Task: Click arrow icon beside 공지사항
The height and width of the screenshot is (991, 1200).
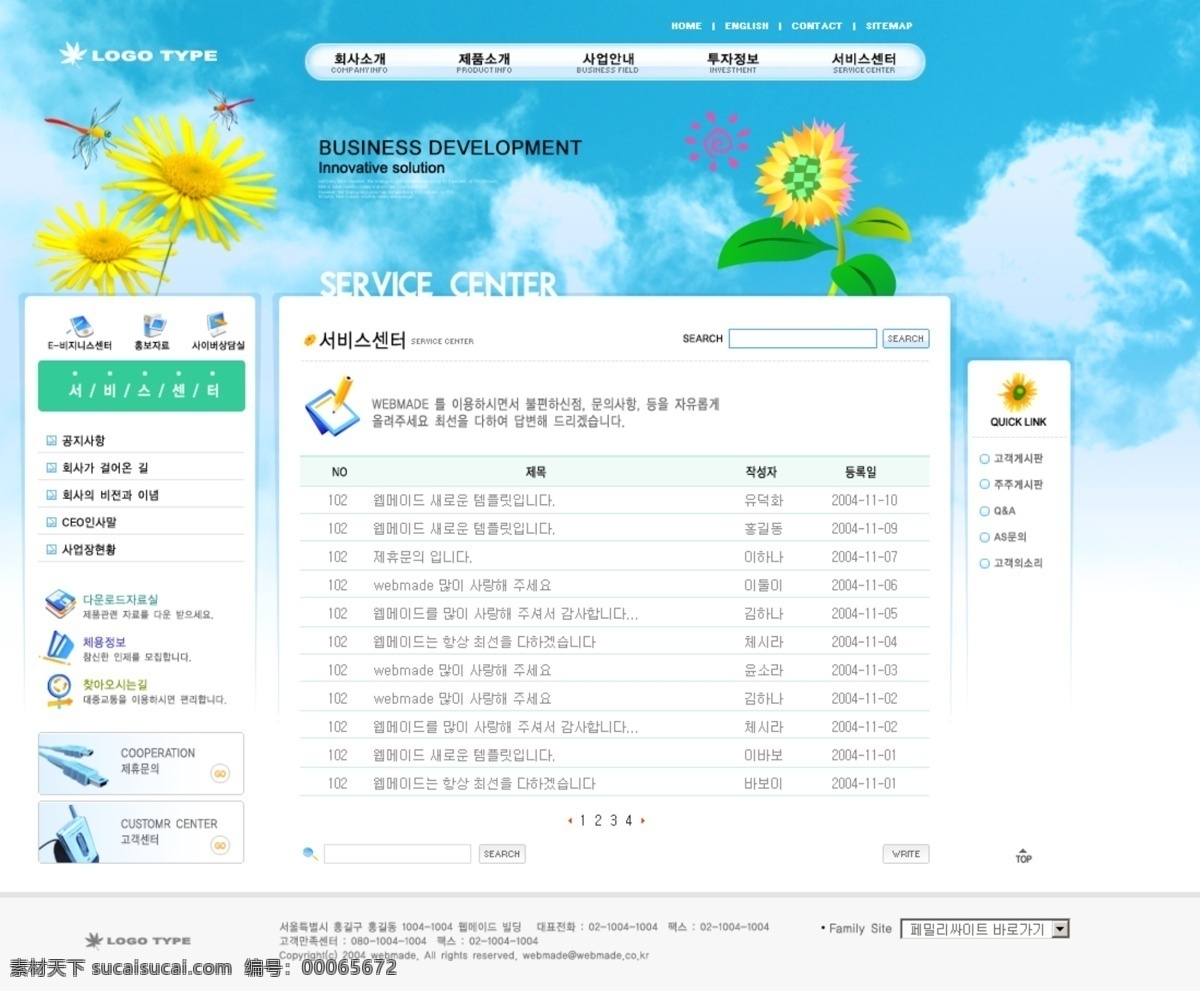Action: (51, 441)
